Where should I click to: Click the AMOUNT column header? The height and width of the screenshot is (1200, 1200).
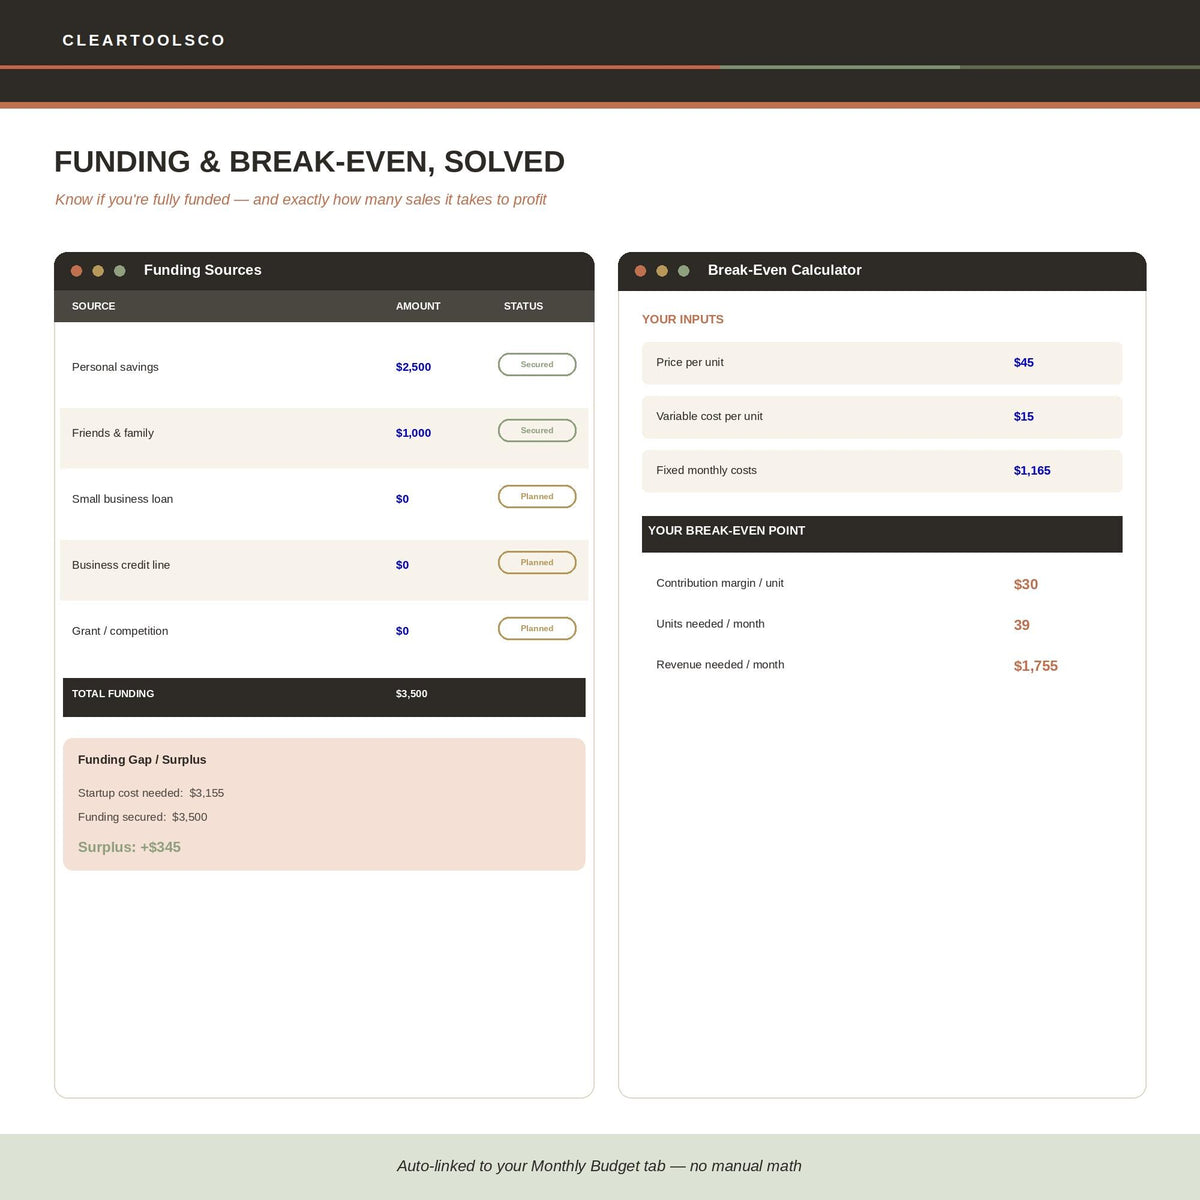coord(418,306)
